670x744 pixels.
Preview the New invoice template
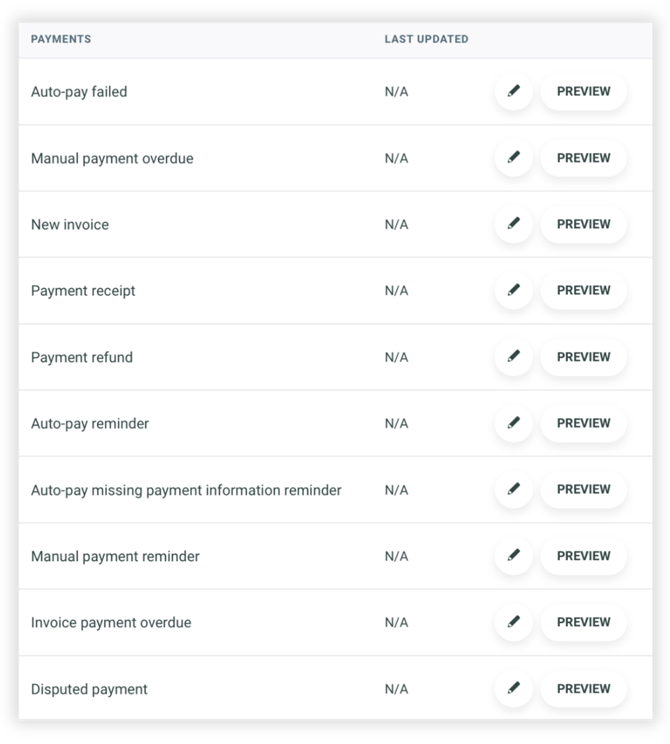click(x=583, y=224)
